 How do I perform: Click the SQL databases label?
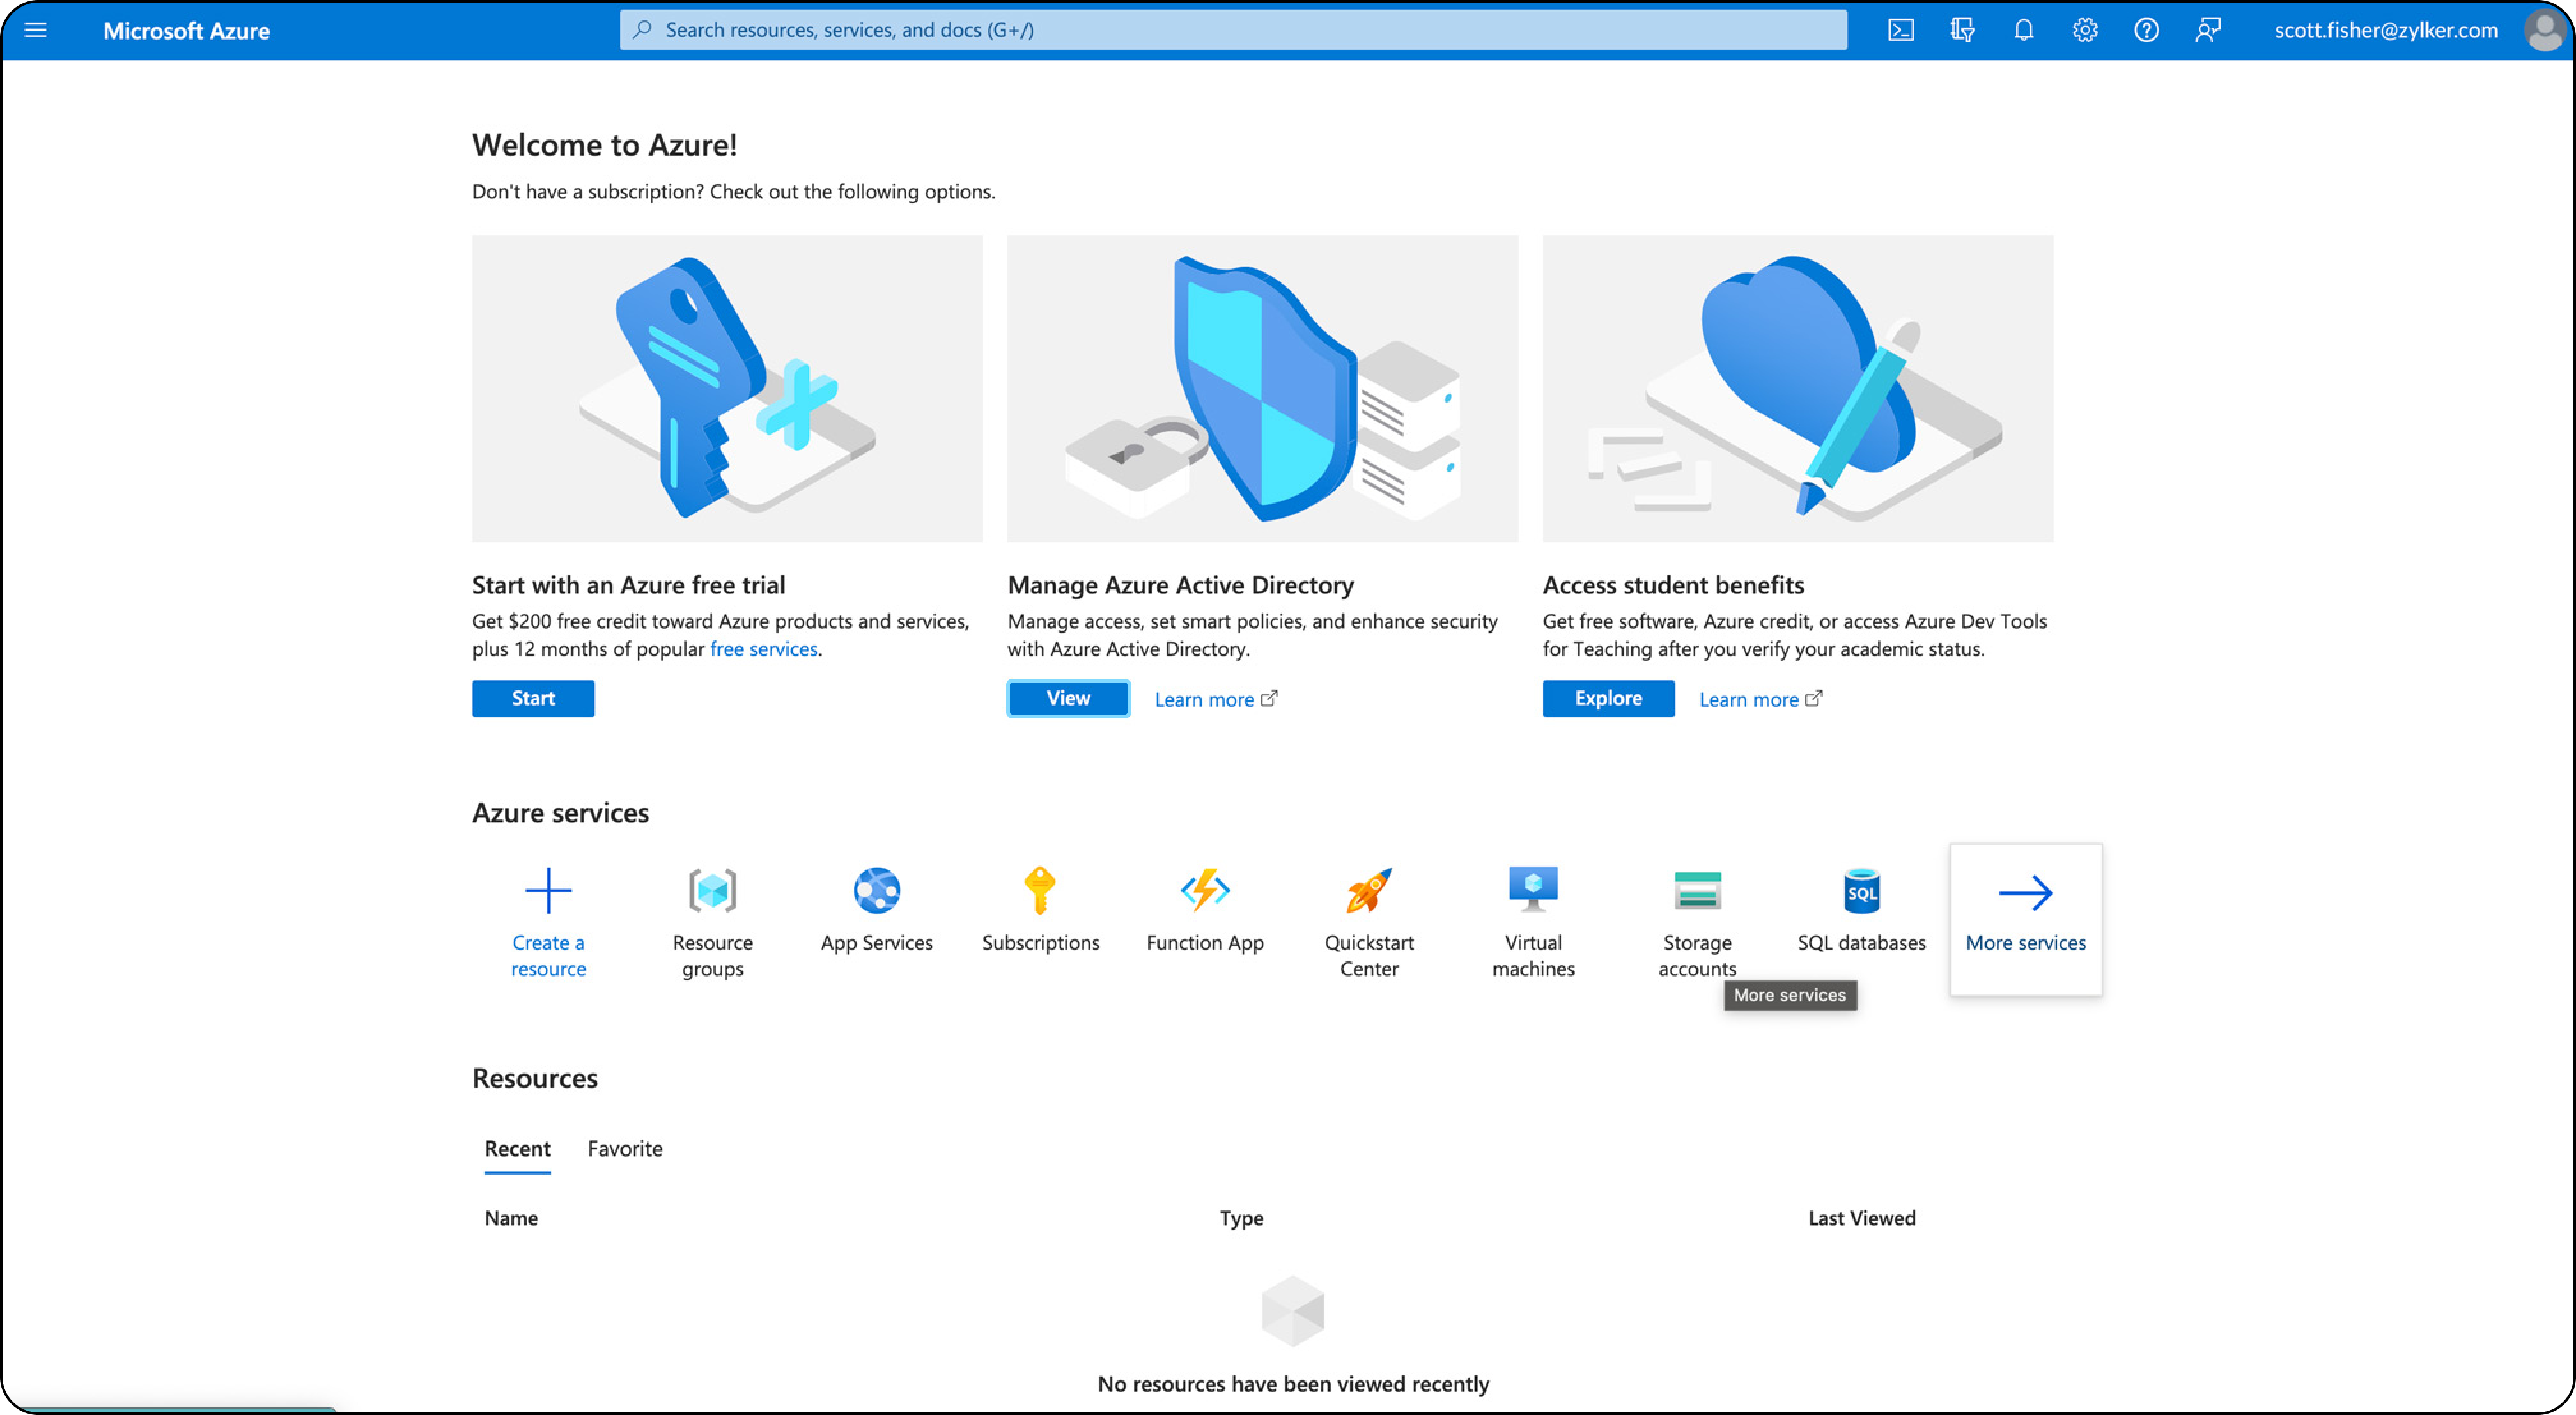(1861, 942)
